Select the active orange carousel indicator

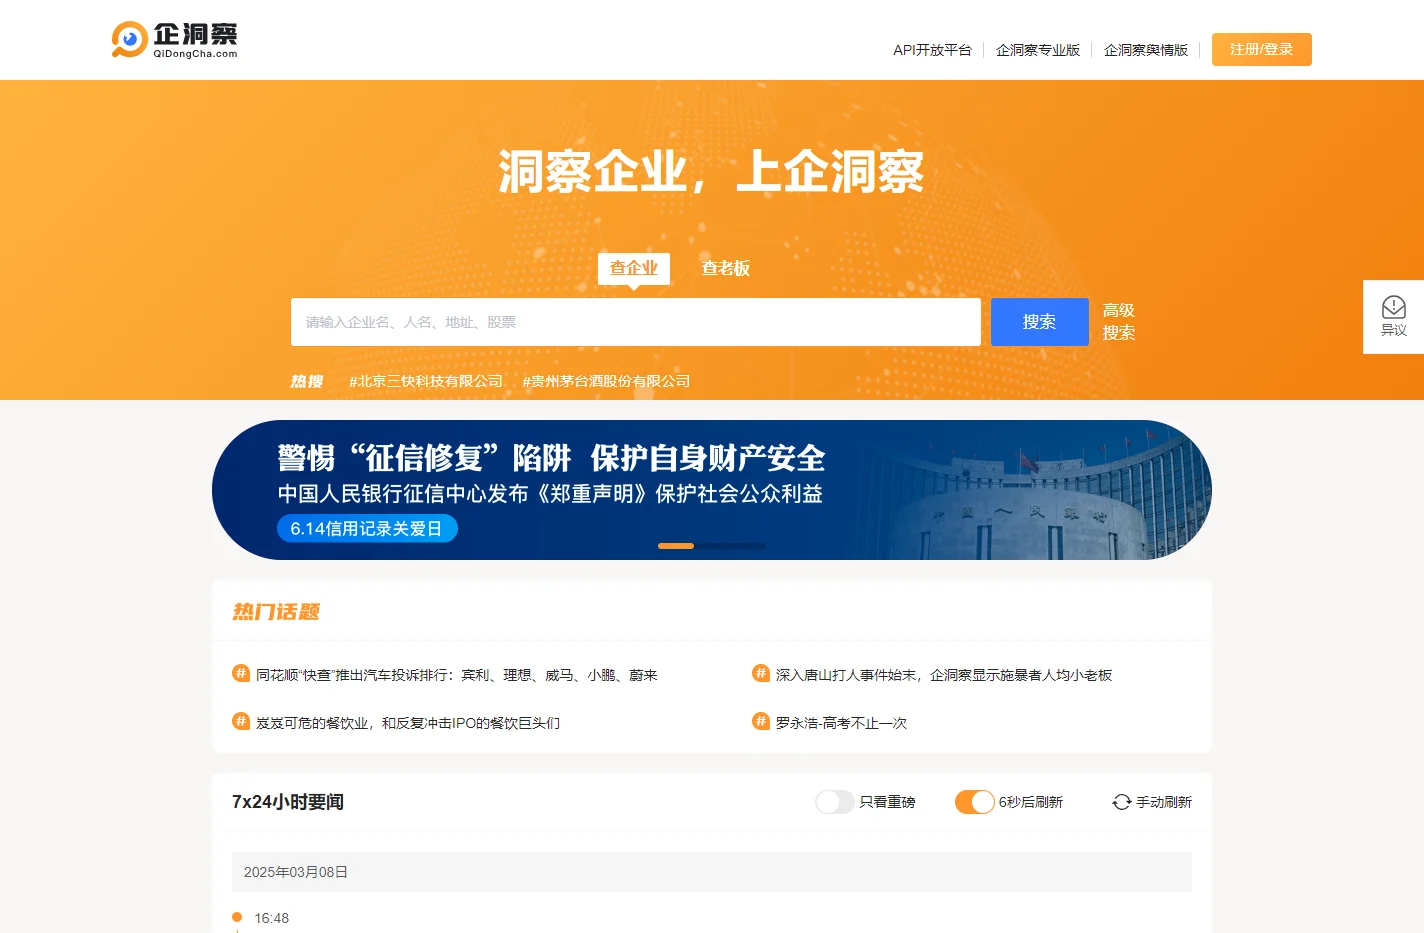[x=676, y=546]
